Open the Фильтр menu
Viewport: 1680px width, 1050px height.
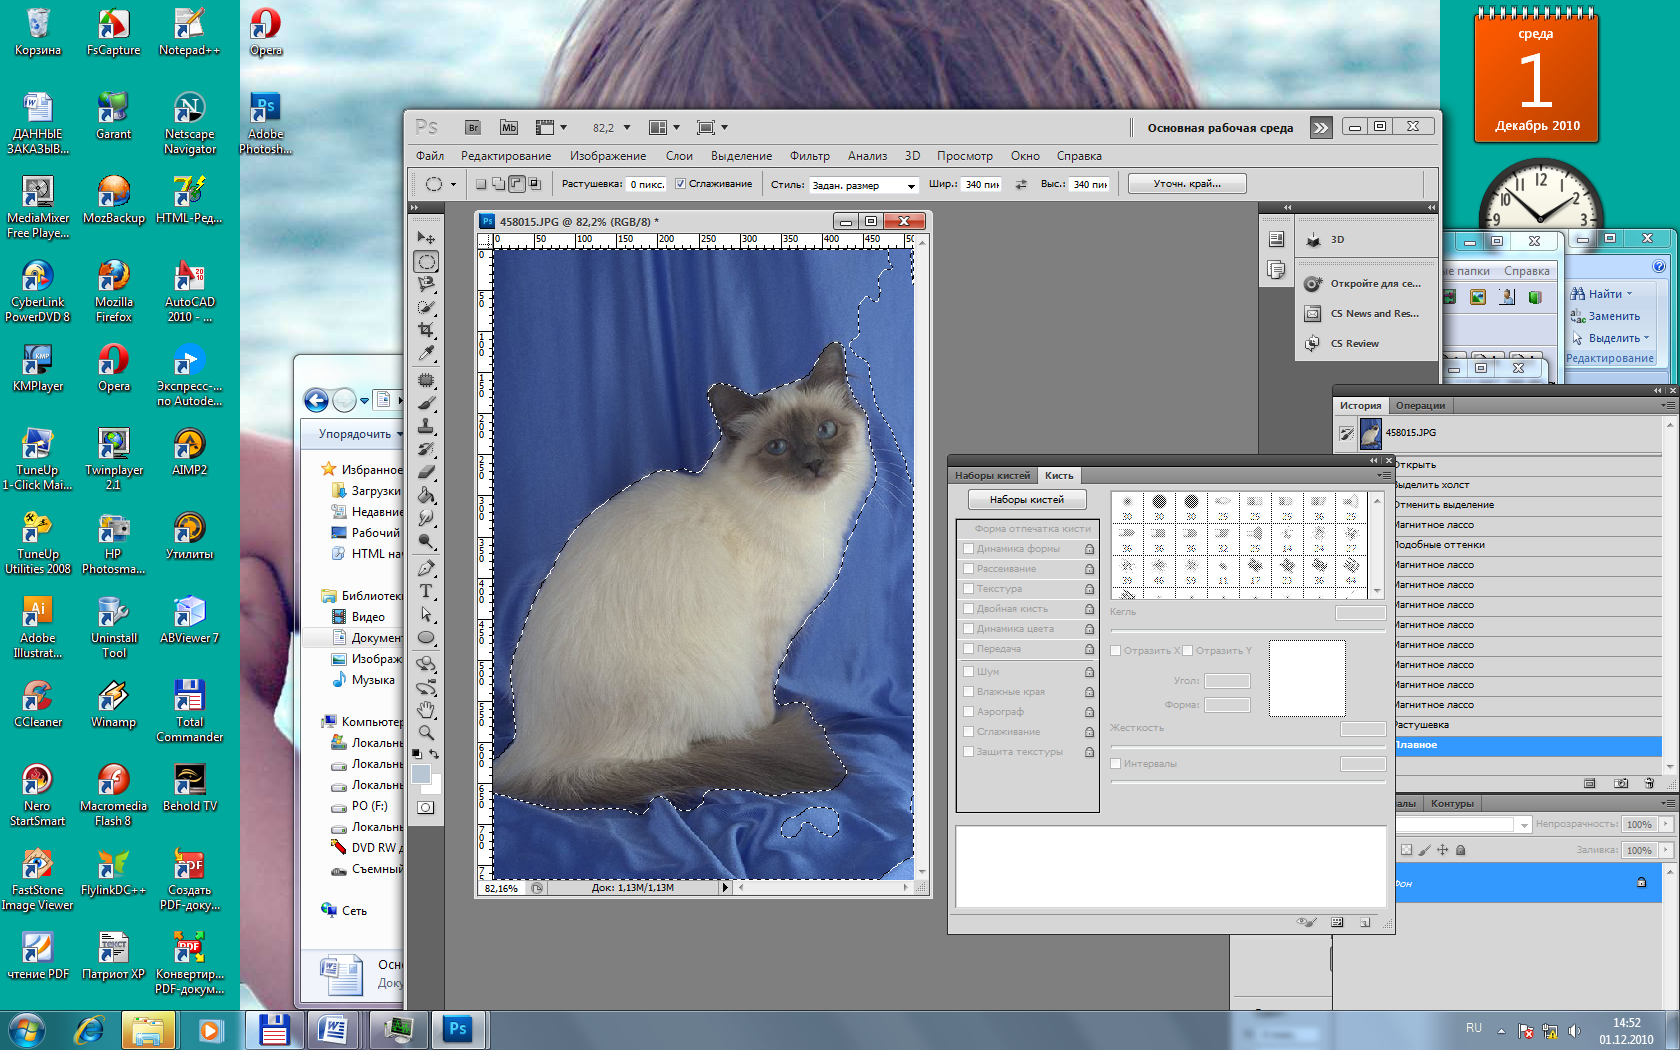[x=809, y=156]
